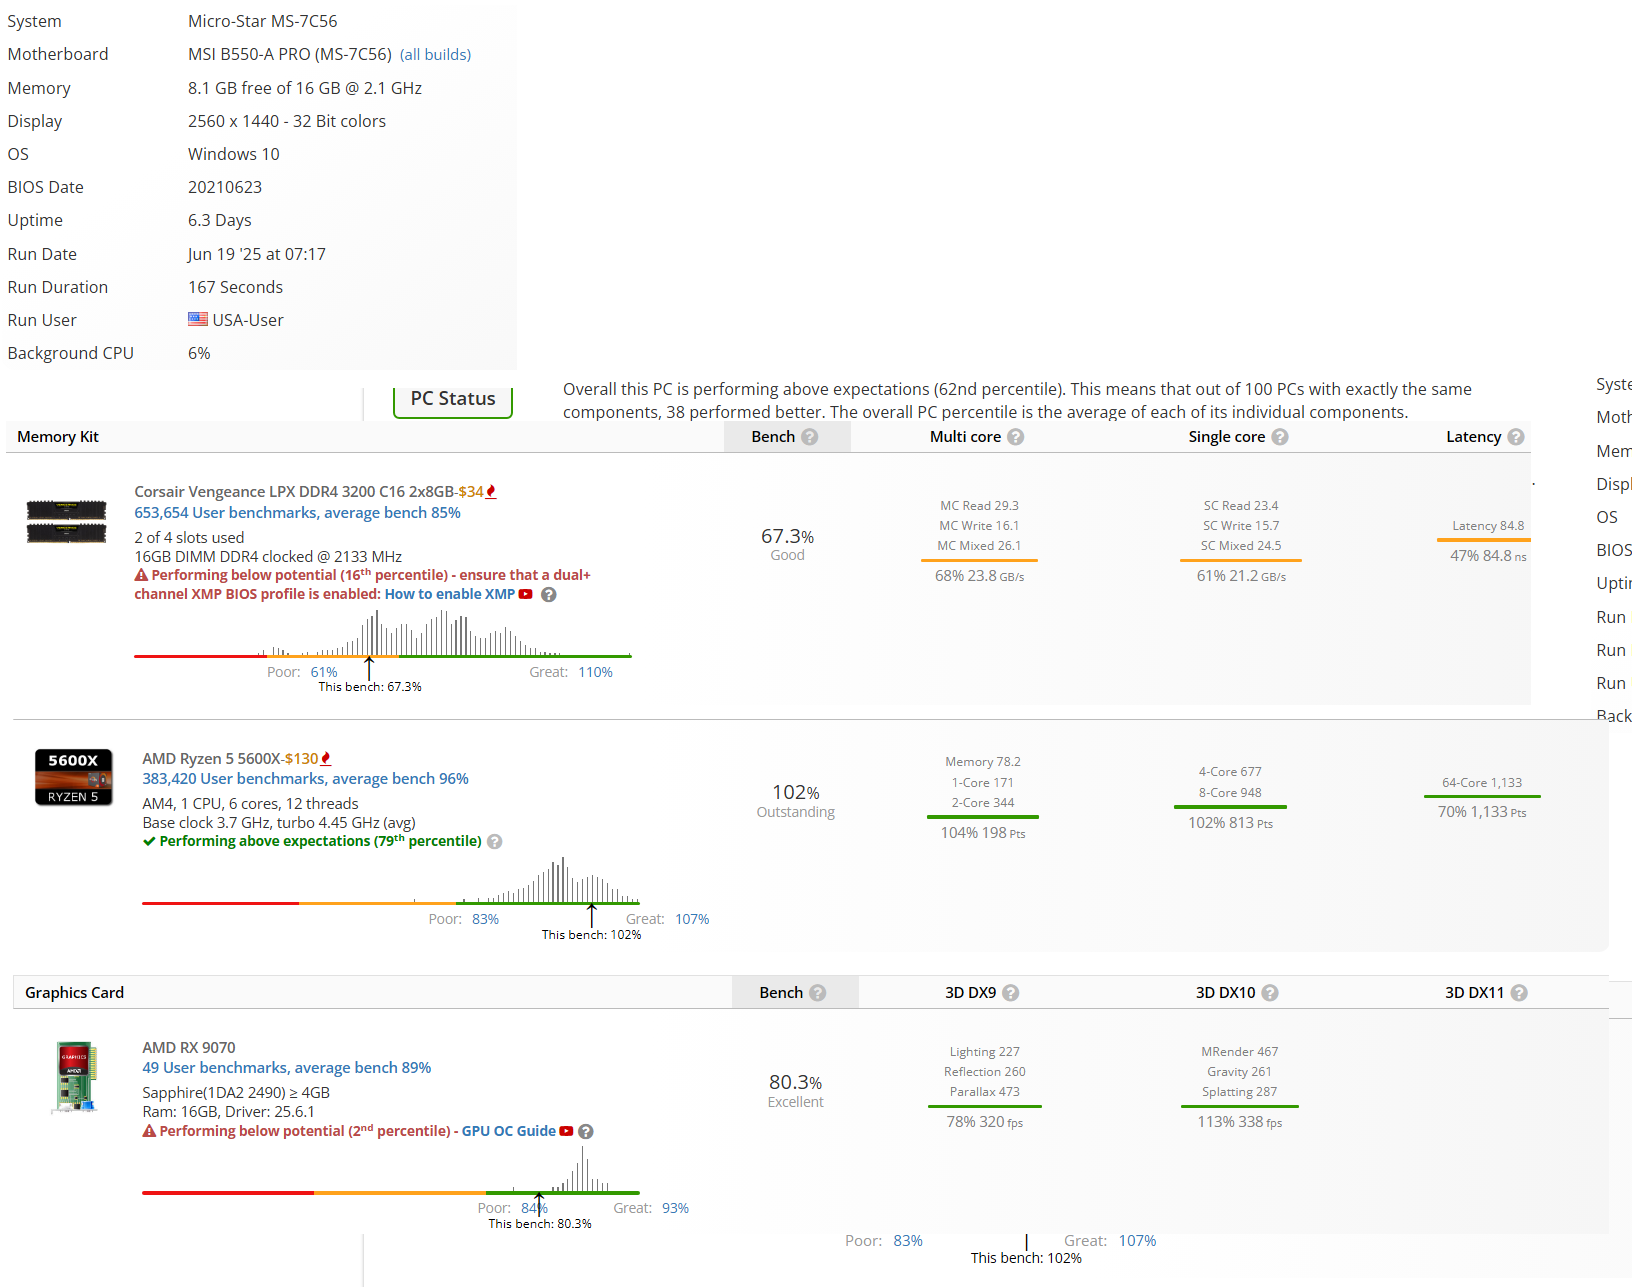Click the 104% 198 Pts CPU result
Screen dimensions: 1632x1287
tap(983, 833)
